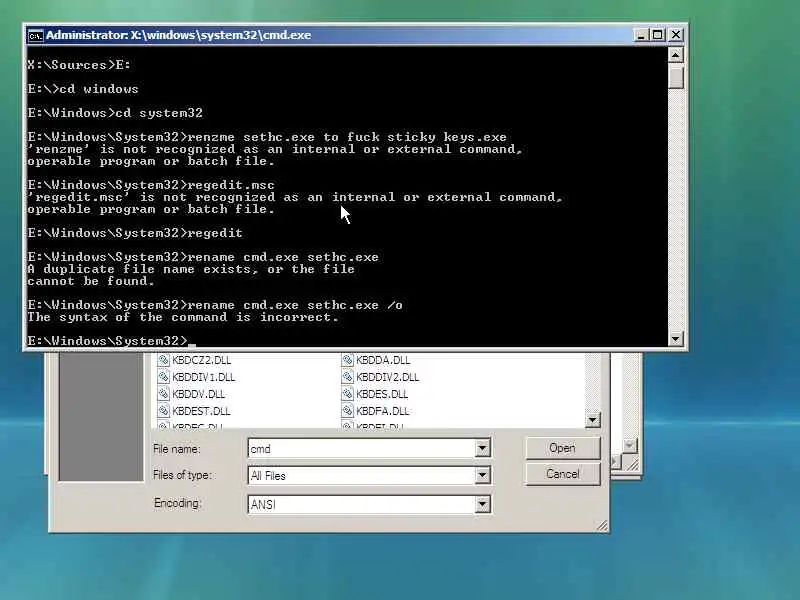
Task: Select the KBDDIV2.DLL file icon
Action: 347,377
